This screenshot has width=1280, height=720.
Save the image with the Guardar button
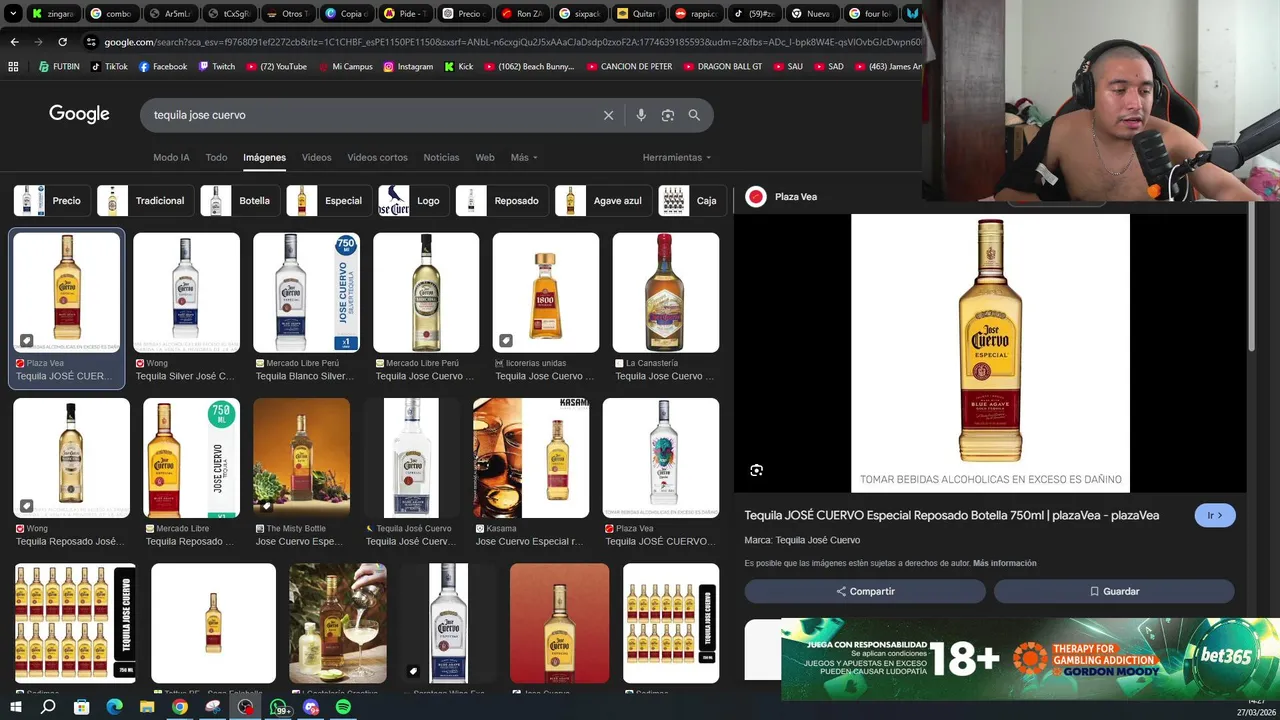tap(1114, 591)
